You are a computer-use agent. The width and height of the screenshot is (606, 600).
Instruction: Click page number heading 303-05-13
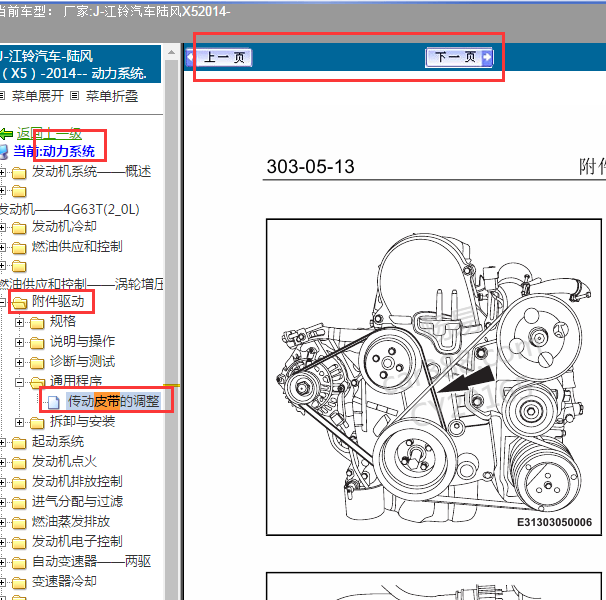click(x=310, y=167)
